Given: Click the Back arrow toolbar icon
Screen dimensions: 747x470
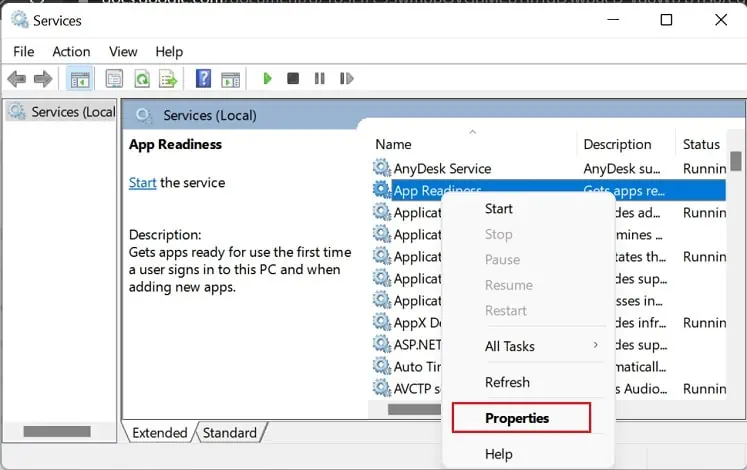Looking at the screenshot, I should coord(17,79).
